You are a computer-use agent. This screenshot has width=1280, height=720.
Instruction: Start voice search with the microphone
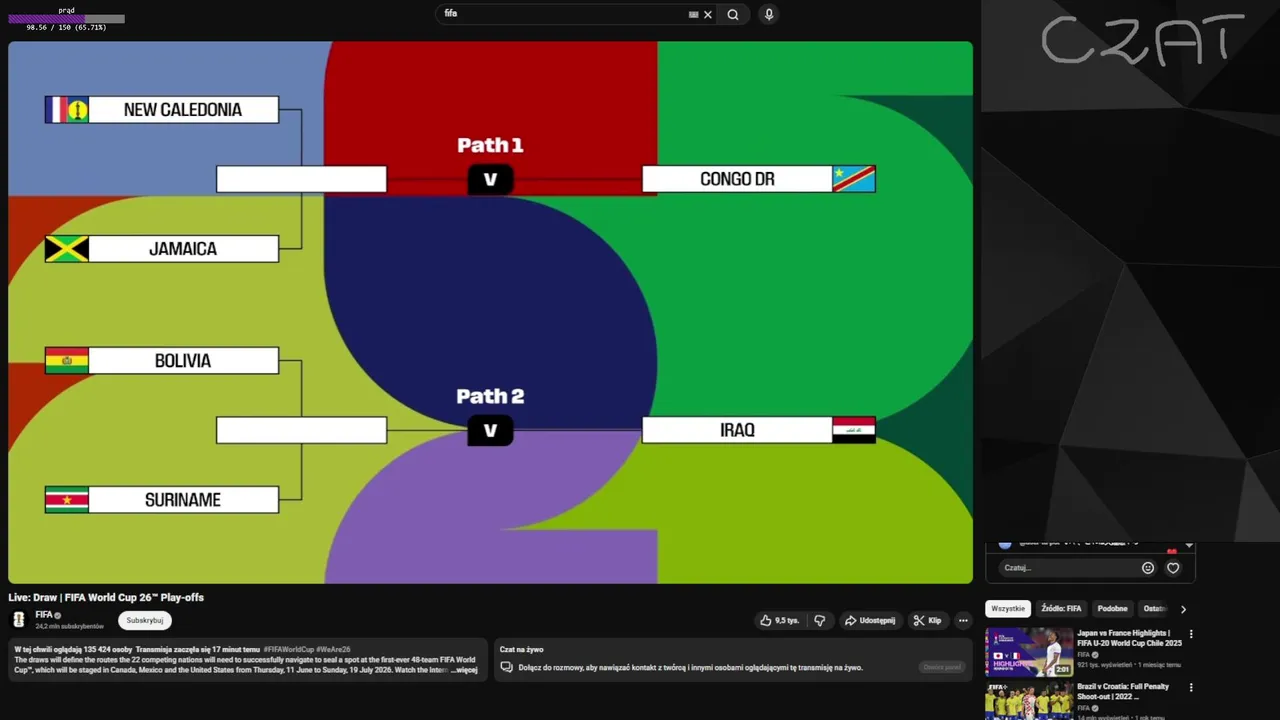click(x=769, y=14)
